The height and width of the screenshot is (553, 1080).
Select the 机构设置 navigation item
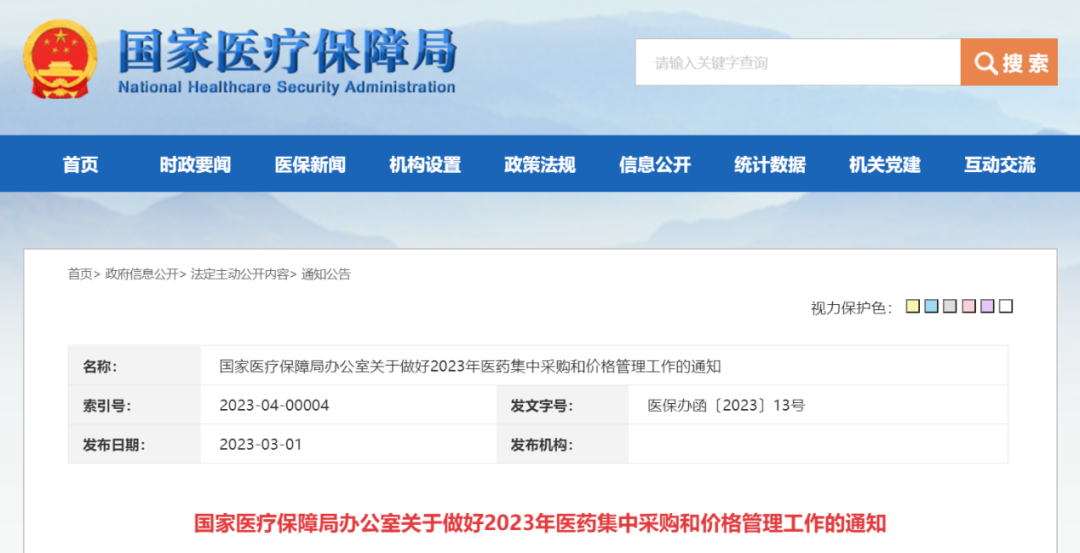[425, 165]
